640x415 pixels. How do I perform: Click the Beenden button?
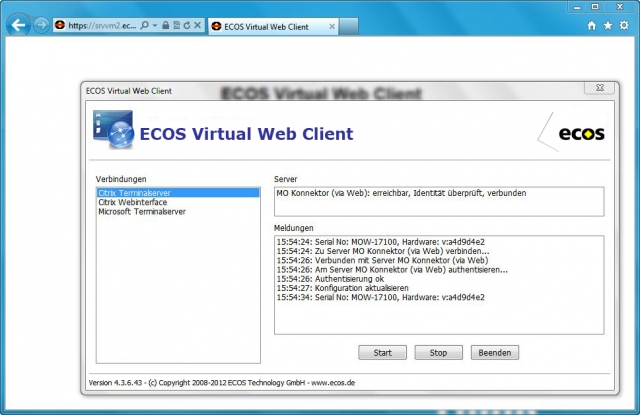495,353
